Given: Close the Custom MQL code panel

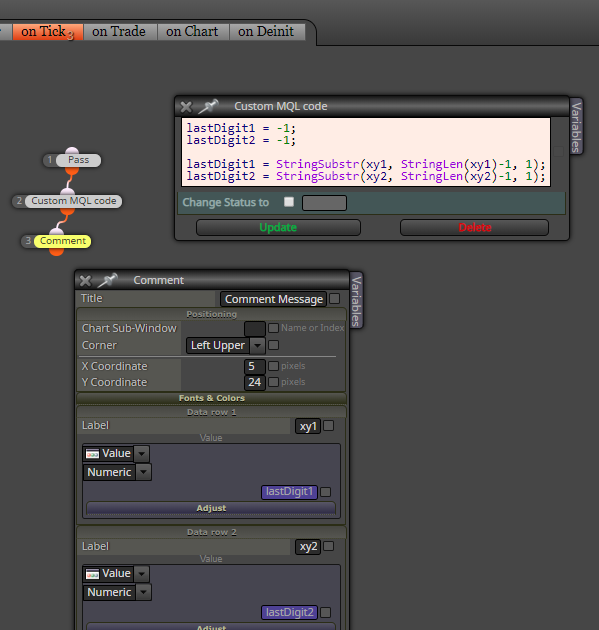Looking at the screenshot, I should coord(186,107).
